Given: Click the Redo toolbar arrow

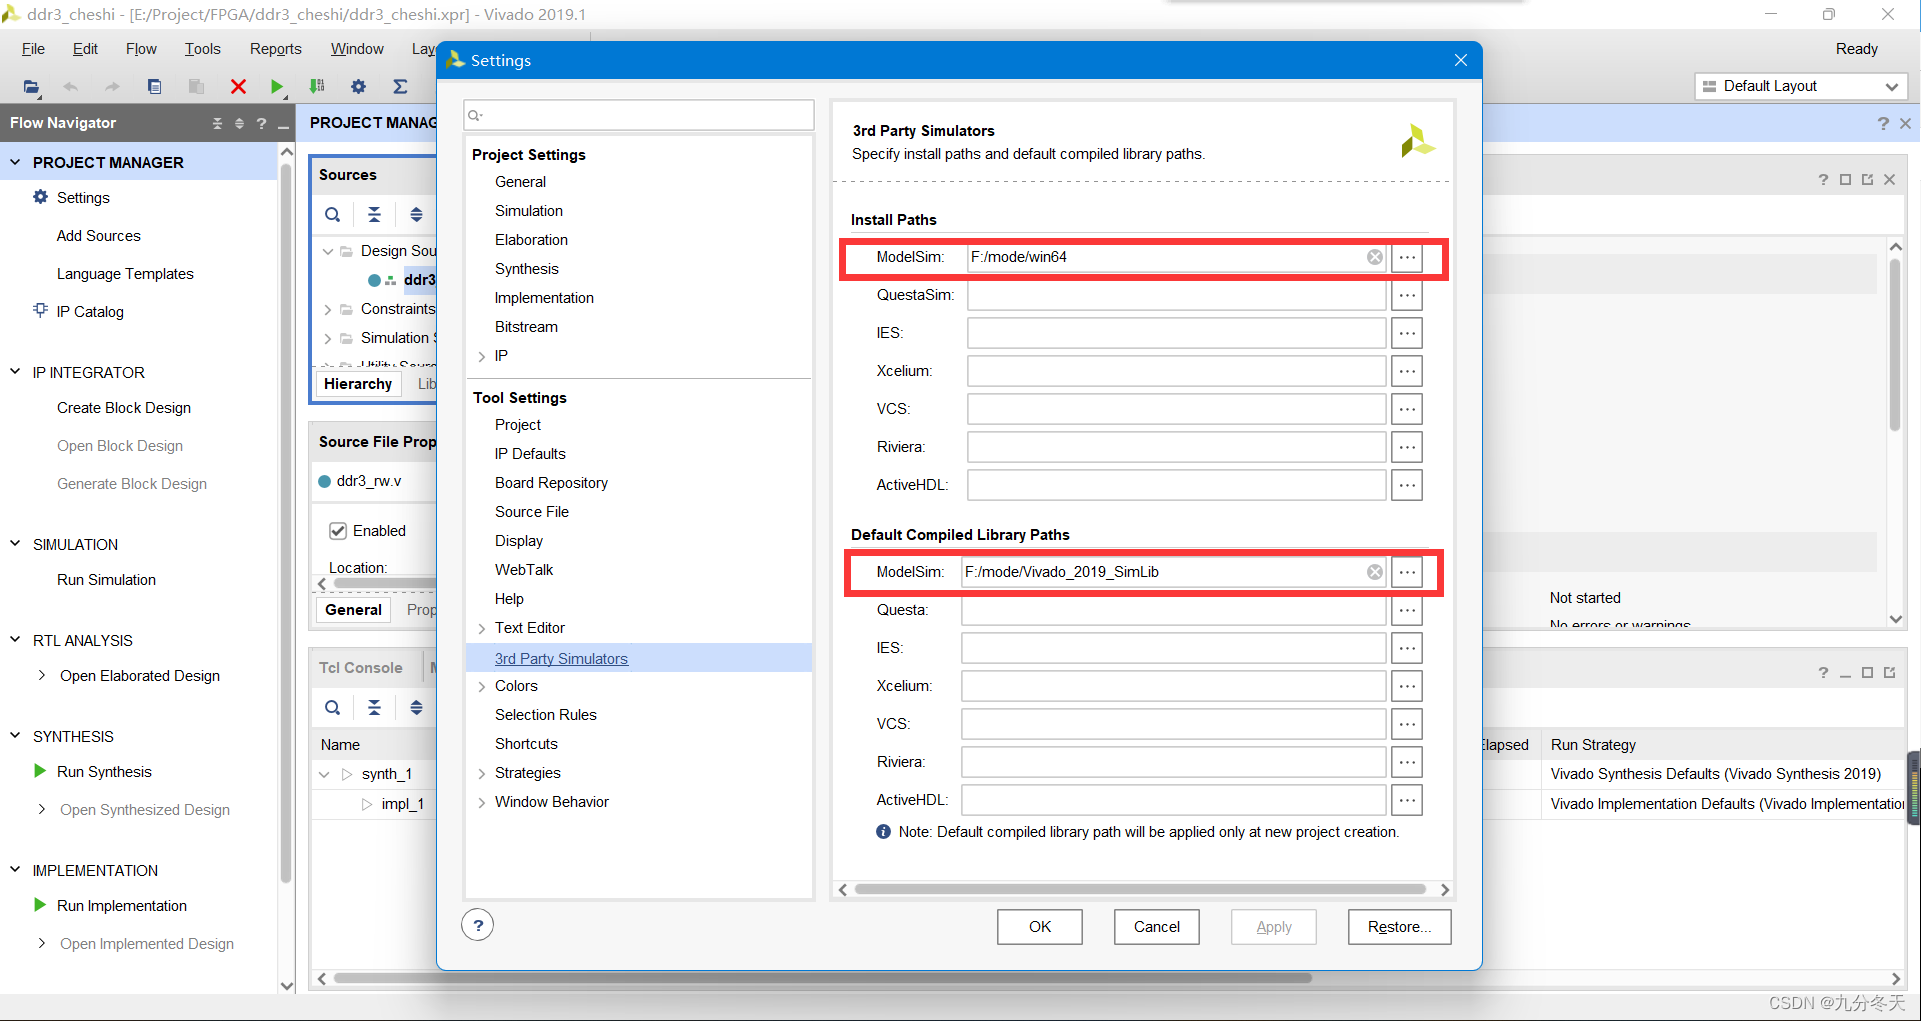Looking at the screenshot, I should [112, 87].
